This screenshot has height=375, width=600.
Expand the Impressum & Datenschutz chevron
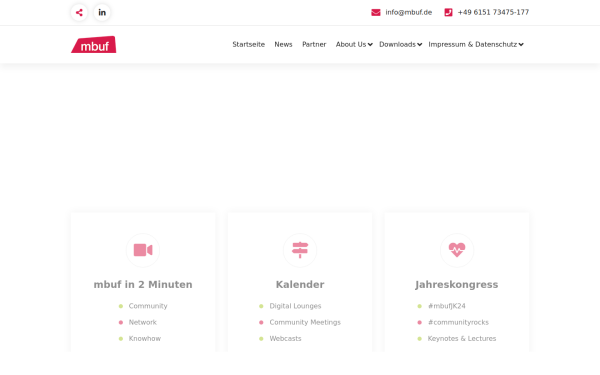click(x=521, y=45)
